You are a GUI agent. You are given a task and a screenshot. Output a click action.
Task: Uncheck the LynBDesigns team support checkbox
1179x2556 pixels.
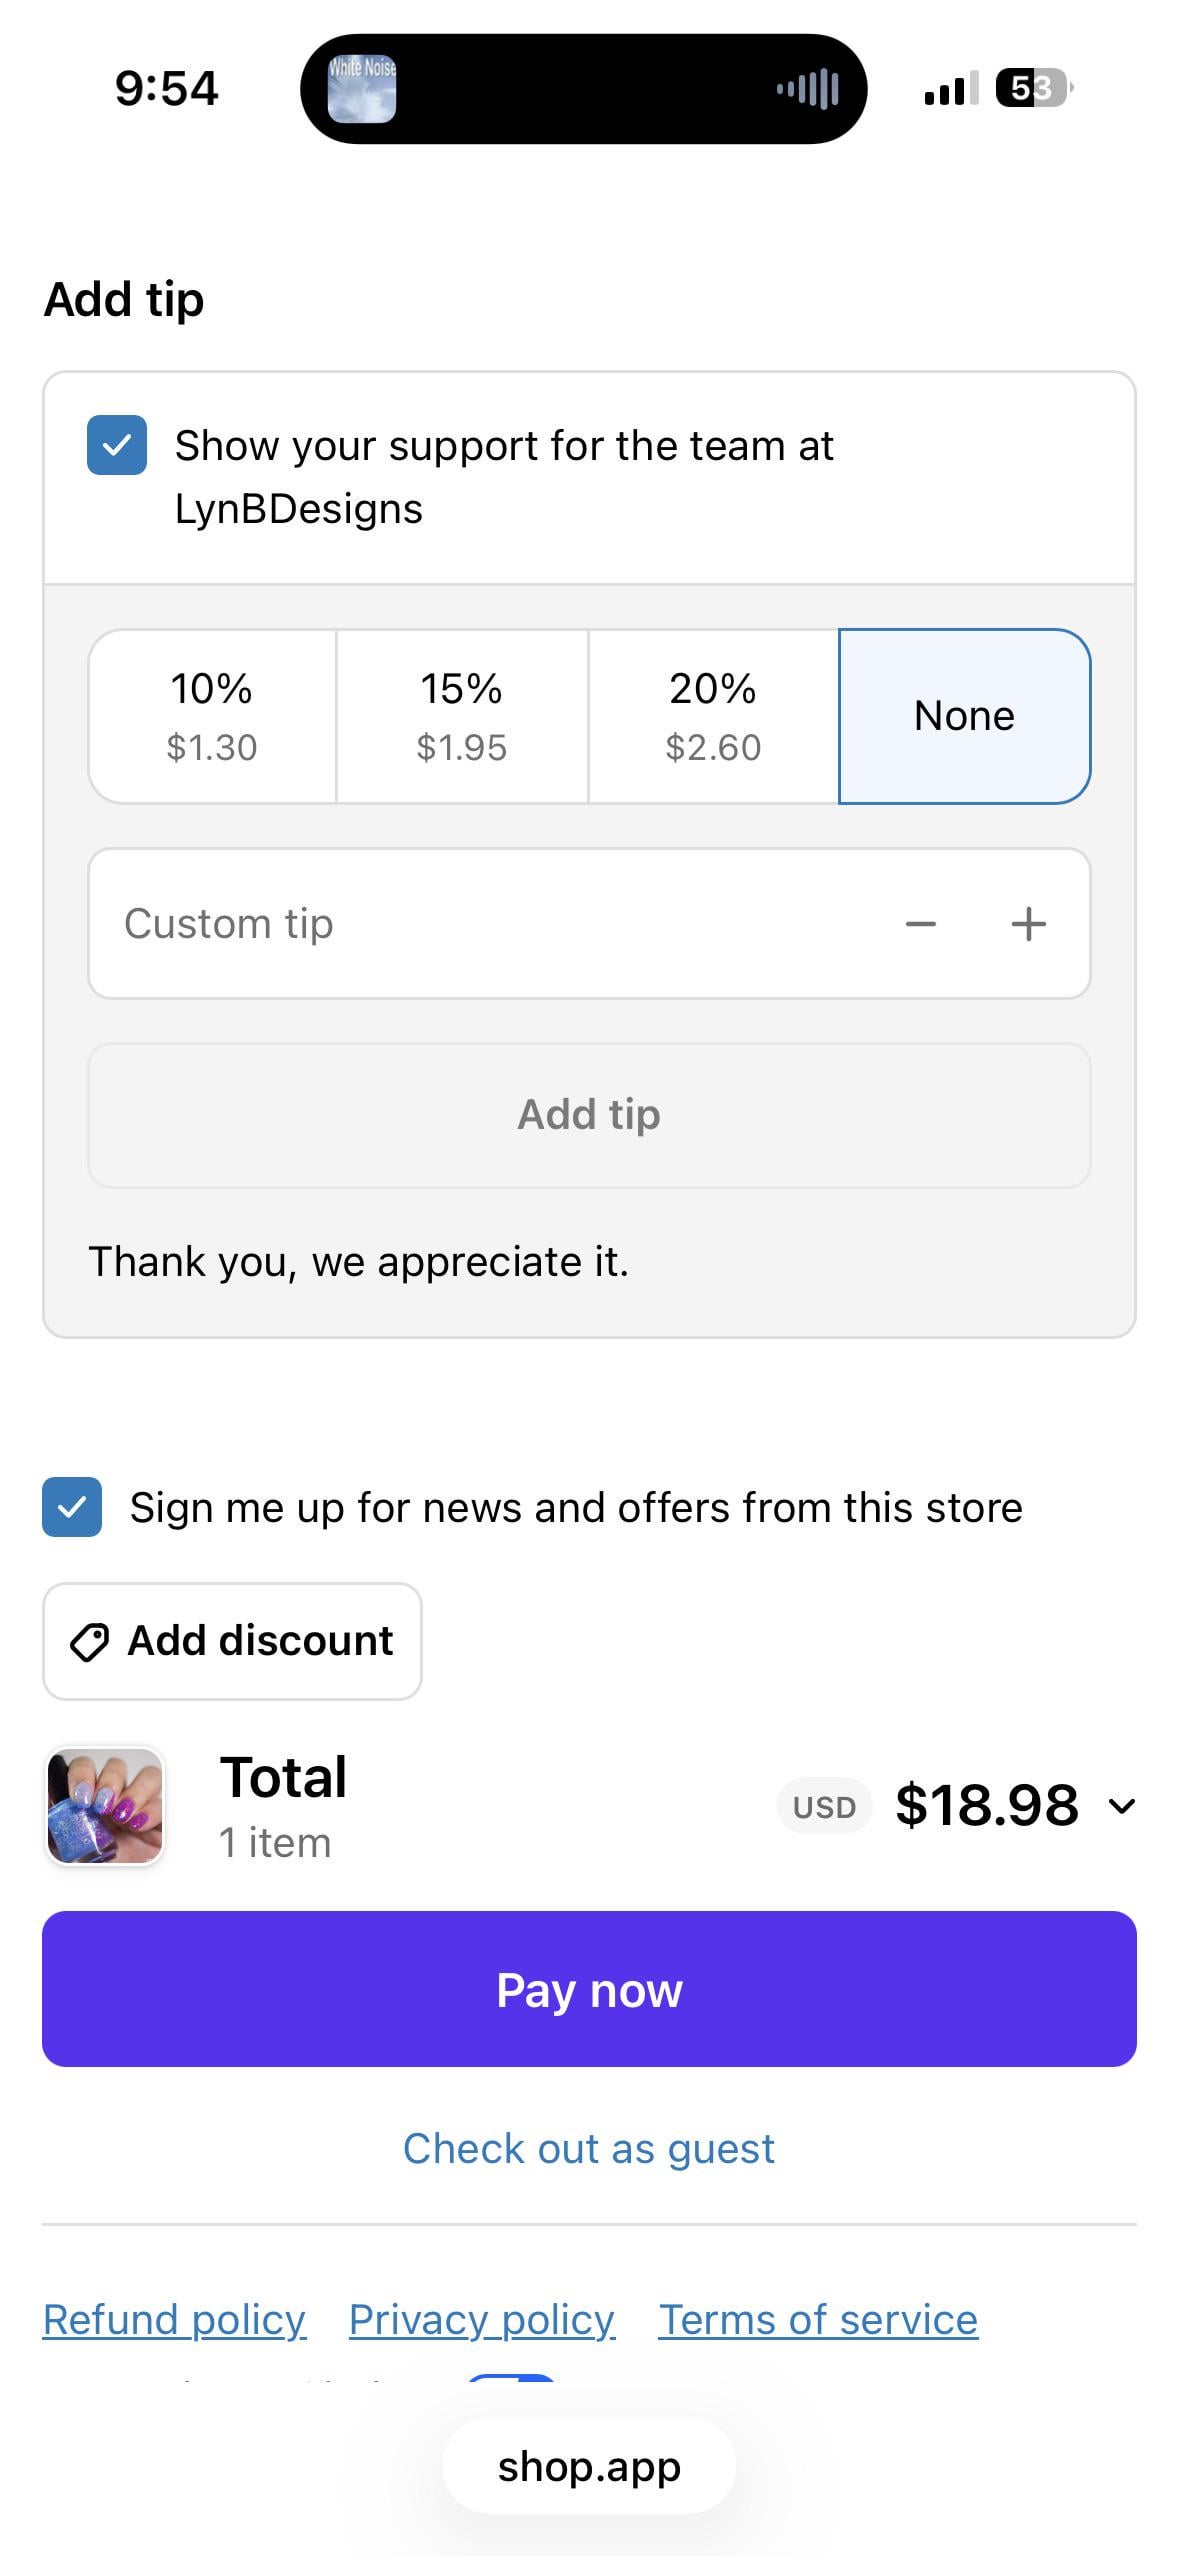[117, 445]
